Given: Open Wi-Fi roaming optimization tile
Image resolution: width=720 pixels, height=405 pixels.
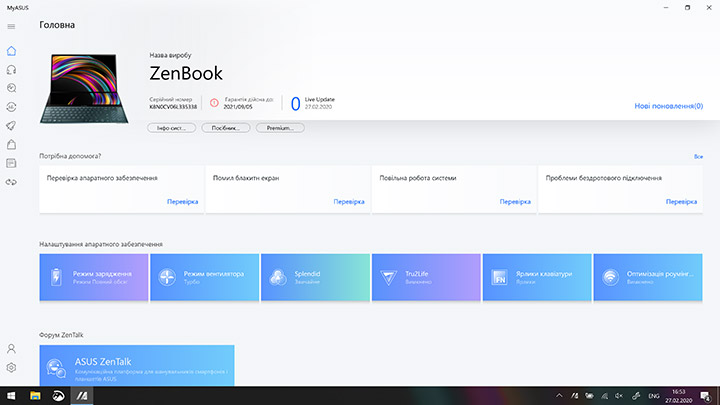Looking at the screenshot, I should click(648, 277).
